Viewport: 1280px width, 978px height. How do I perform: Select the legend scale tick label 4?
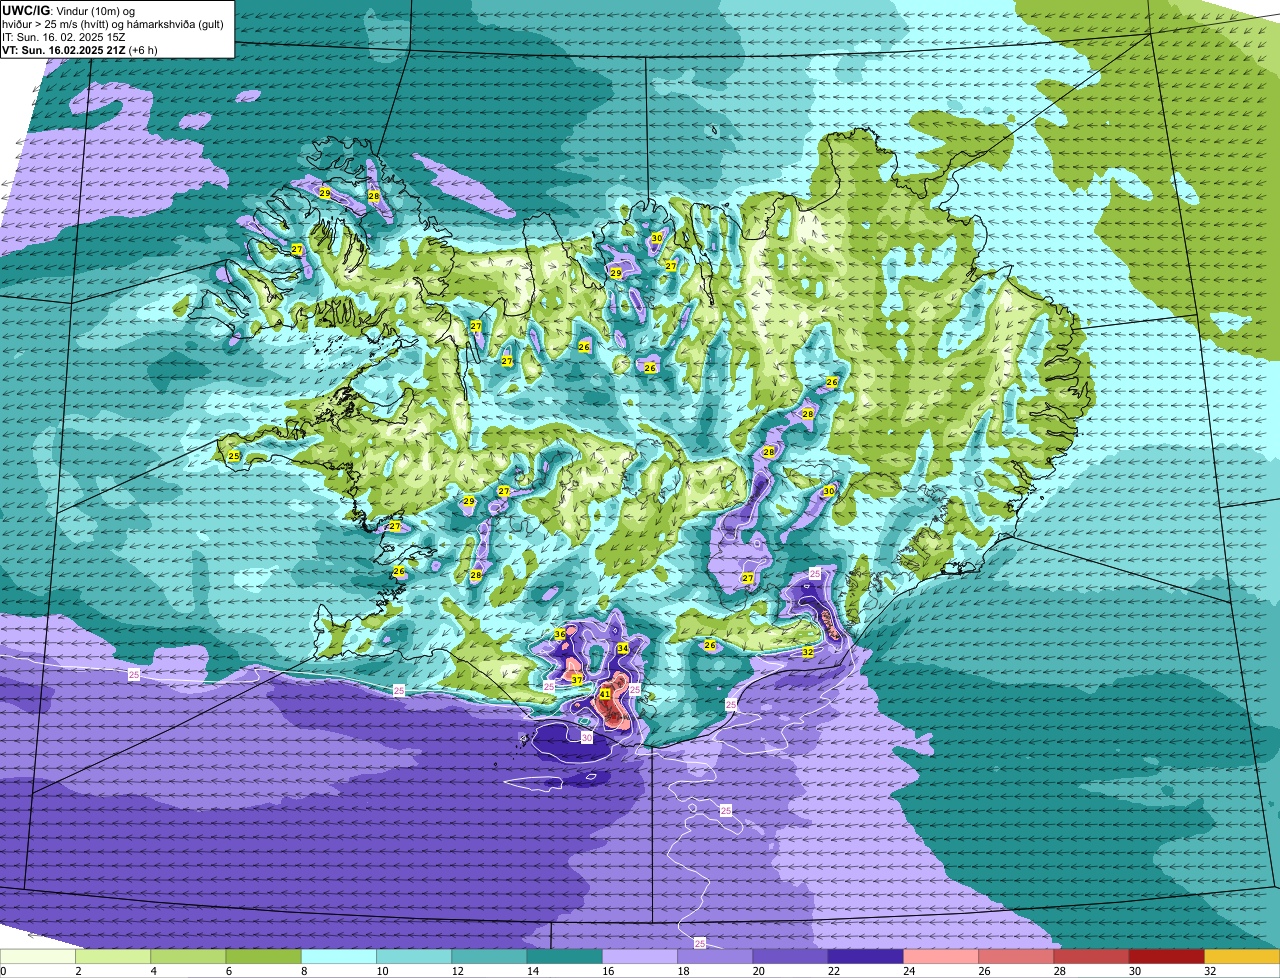pos(152,971)
